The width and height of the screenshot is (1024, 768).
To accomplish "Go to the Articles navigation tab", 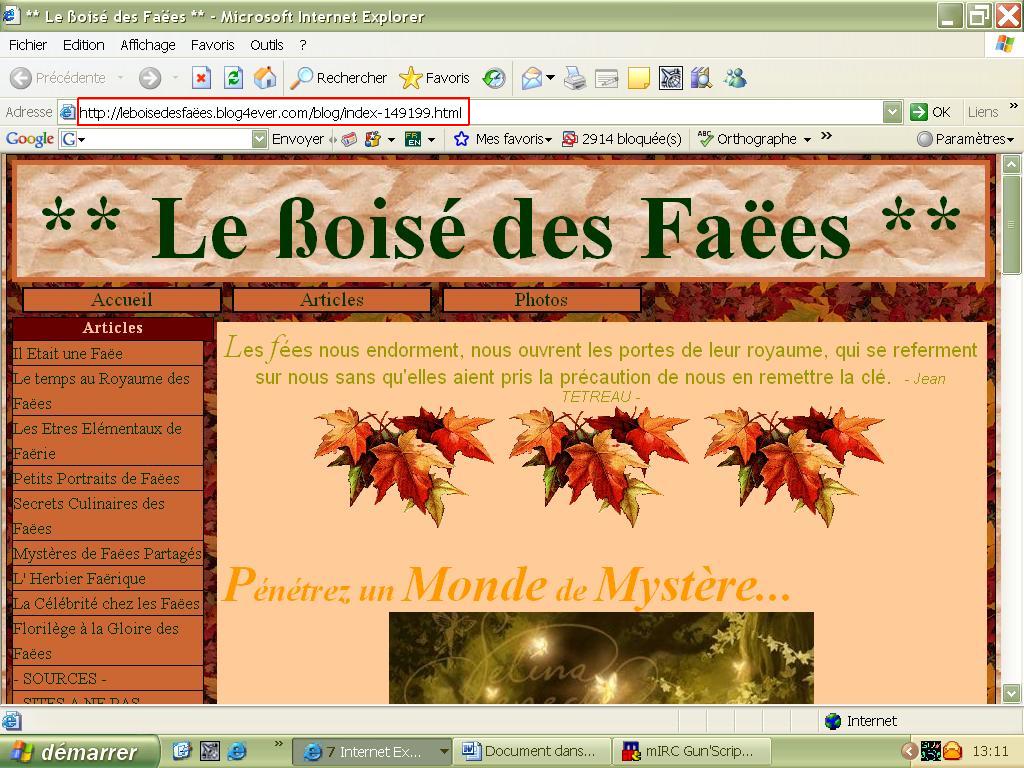I will (332, 300).
